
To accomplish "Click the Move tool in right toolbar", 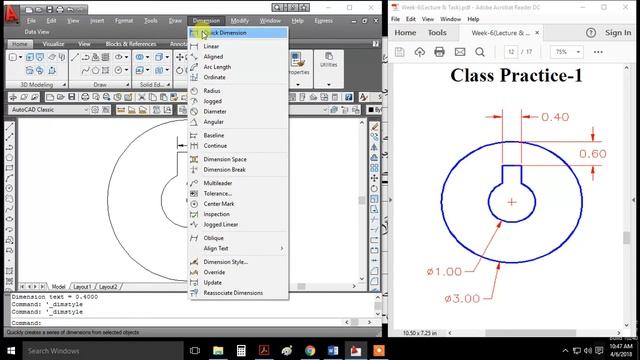I will coord(374,178).
